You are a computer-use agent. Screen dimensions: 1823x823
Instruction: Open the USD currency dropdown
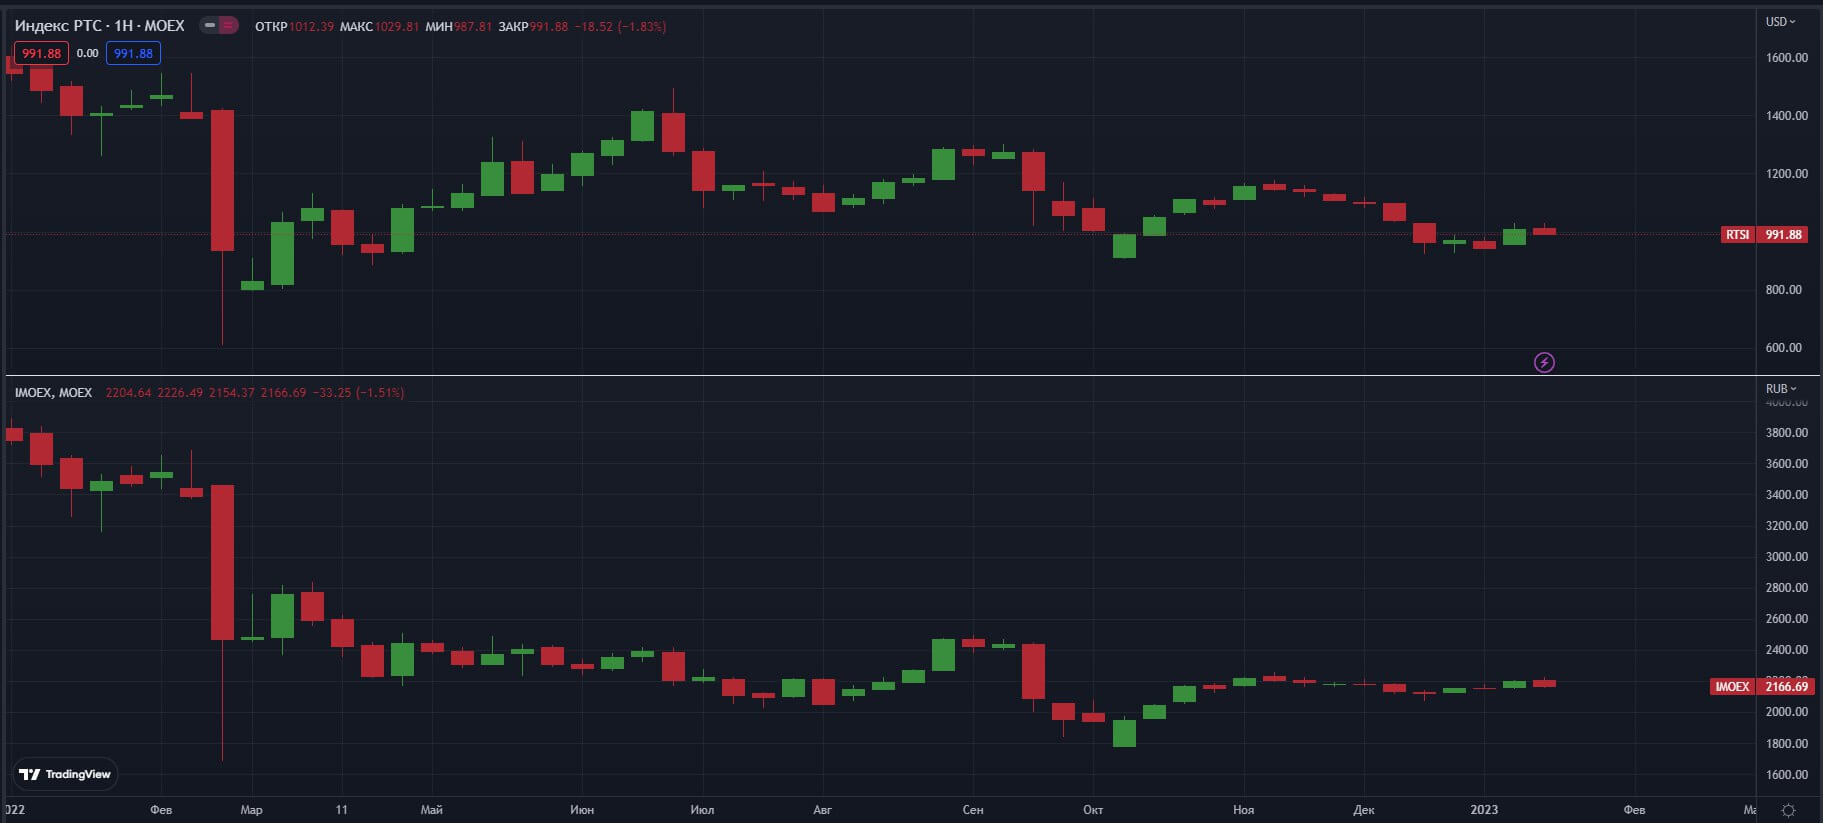[x=1780, y=21]
